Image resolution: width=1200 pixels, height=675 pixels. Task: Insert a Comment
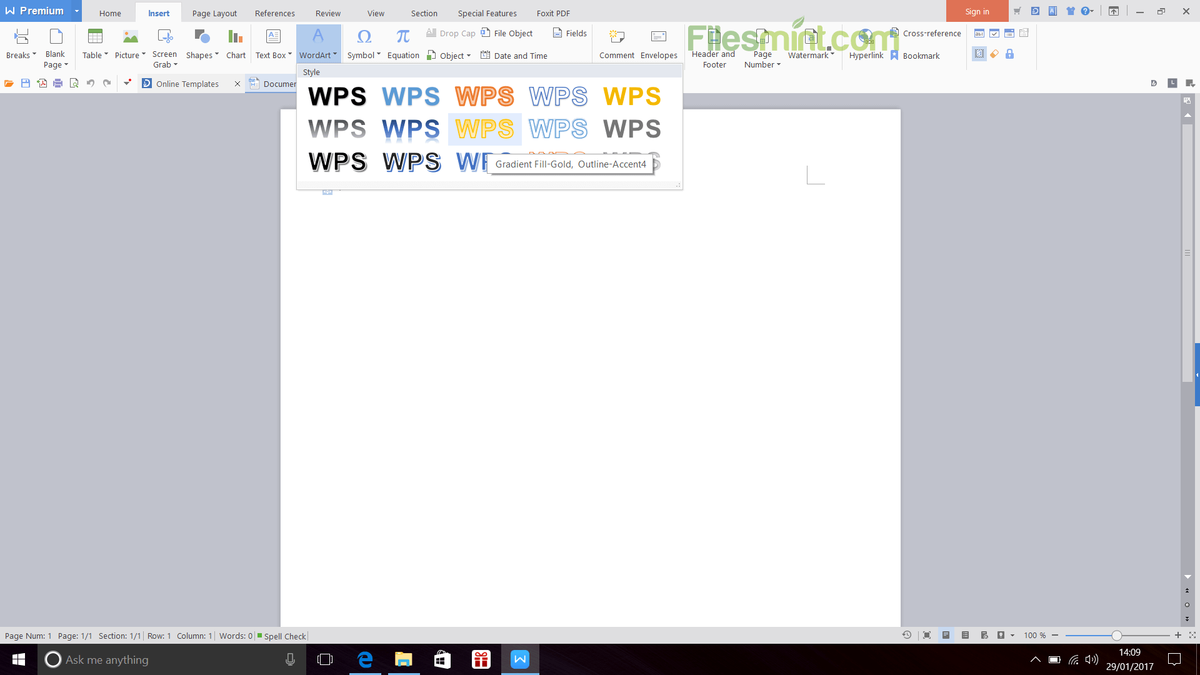617,44
